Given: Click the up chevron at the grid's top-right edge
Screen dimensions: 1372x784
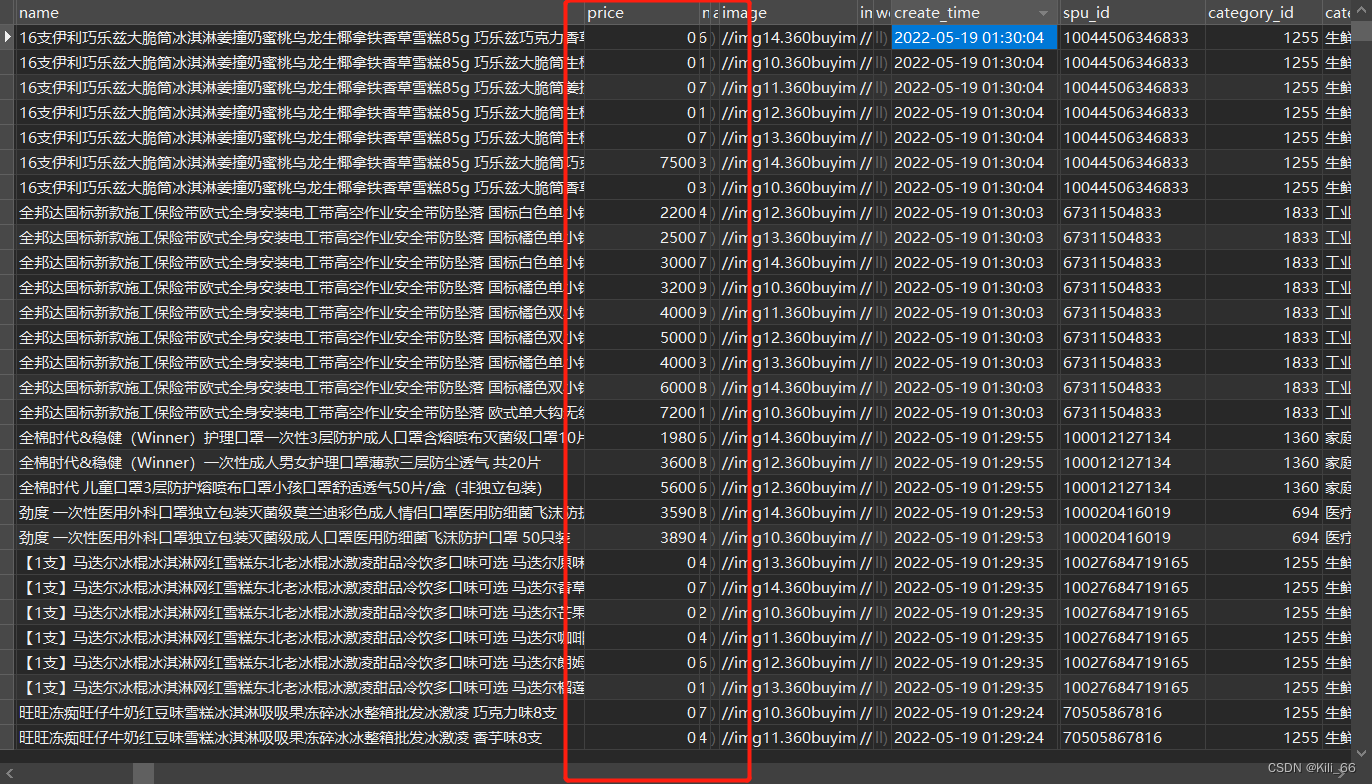Looking at the screenshot, I should click(x=1362, y=11).
